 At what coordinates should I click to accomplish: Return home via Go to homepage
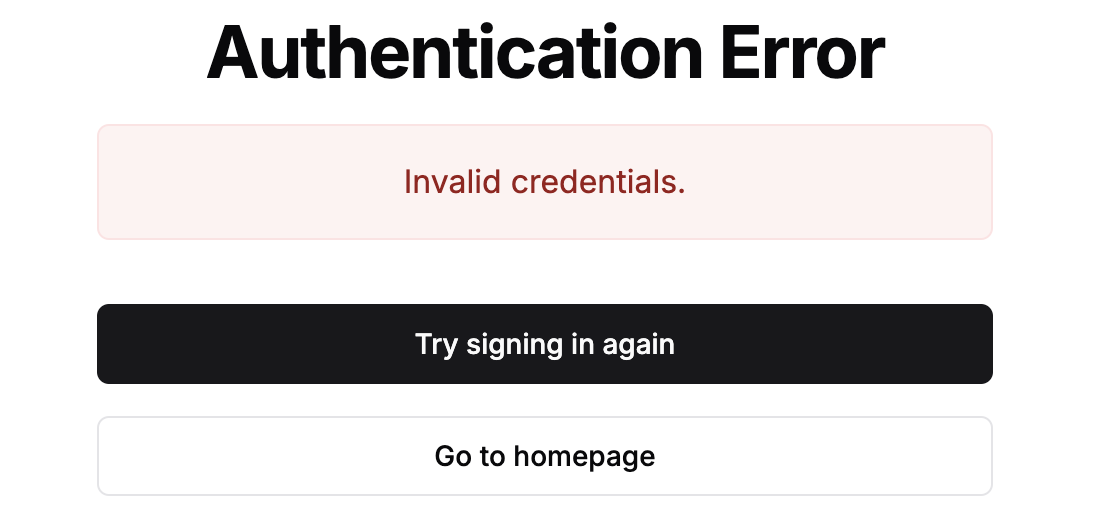545,456
